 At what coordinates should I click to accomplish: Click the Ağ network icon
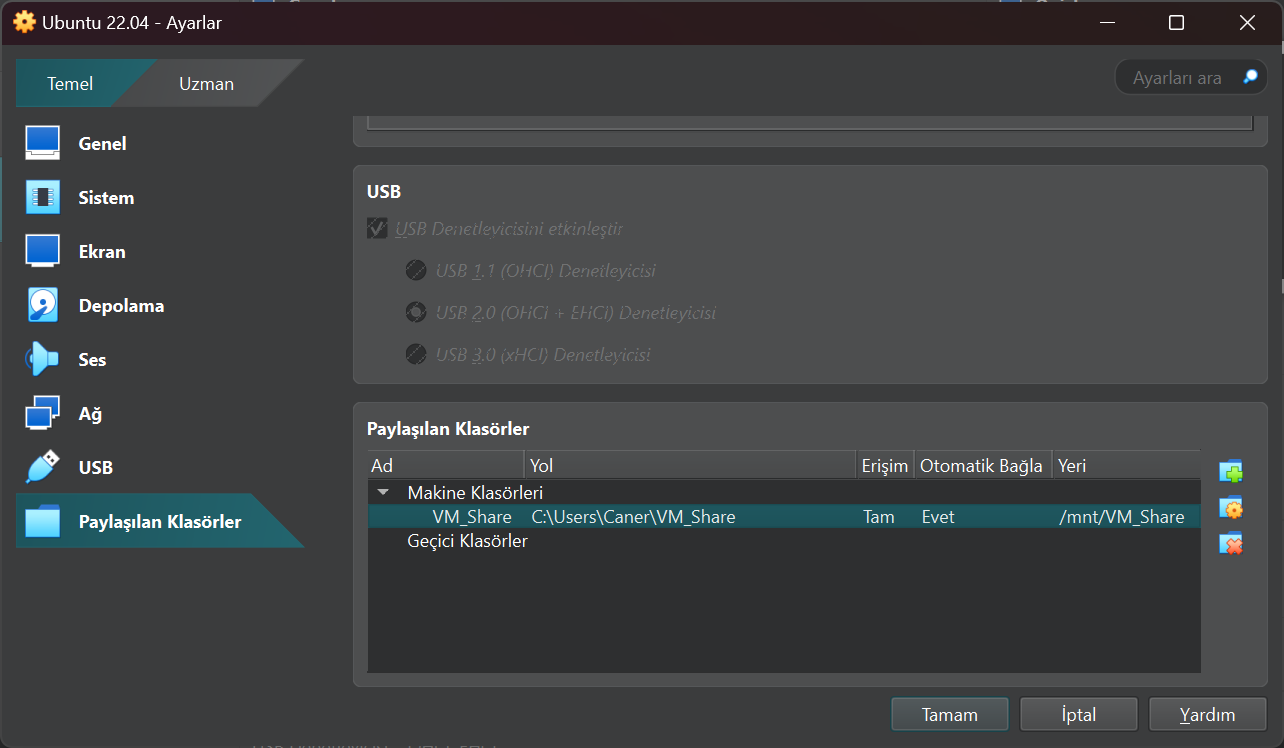coord(43,414)
